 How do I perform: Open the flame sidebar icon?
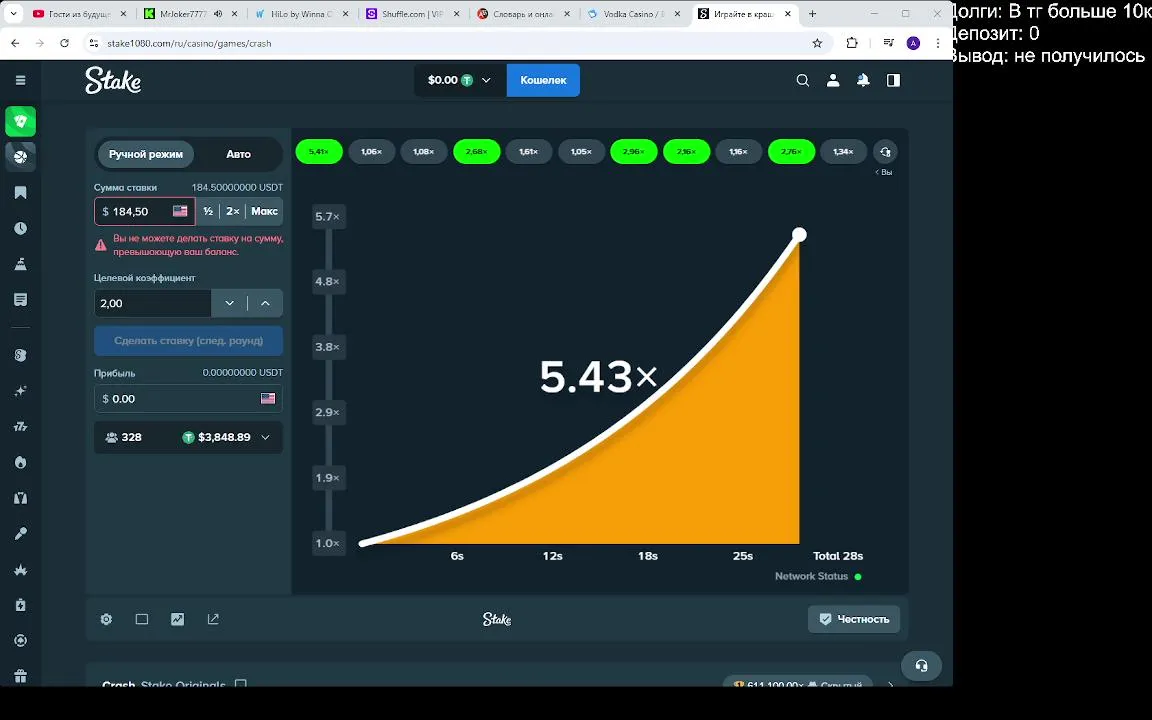click(x=21, y=462)
